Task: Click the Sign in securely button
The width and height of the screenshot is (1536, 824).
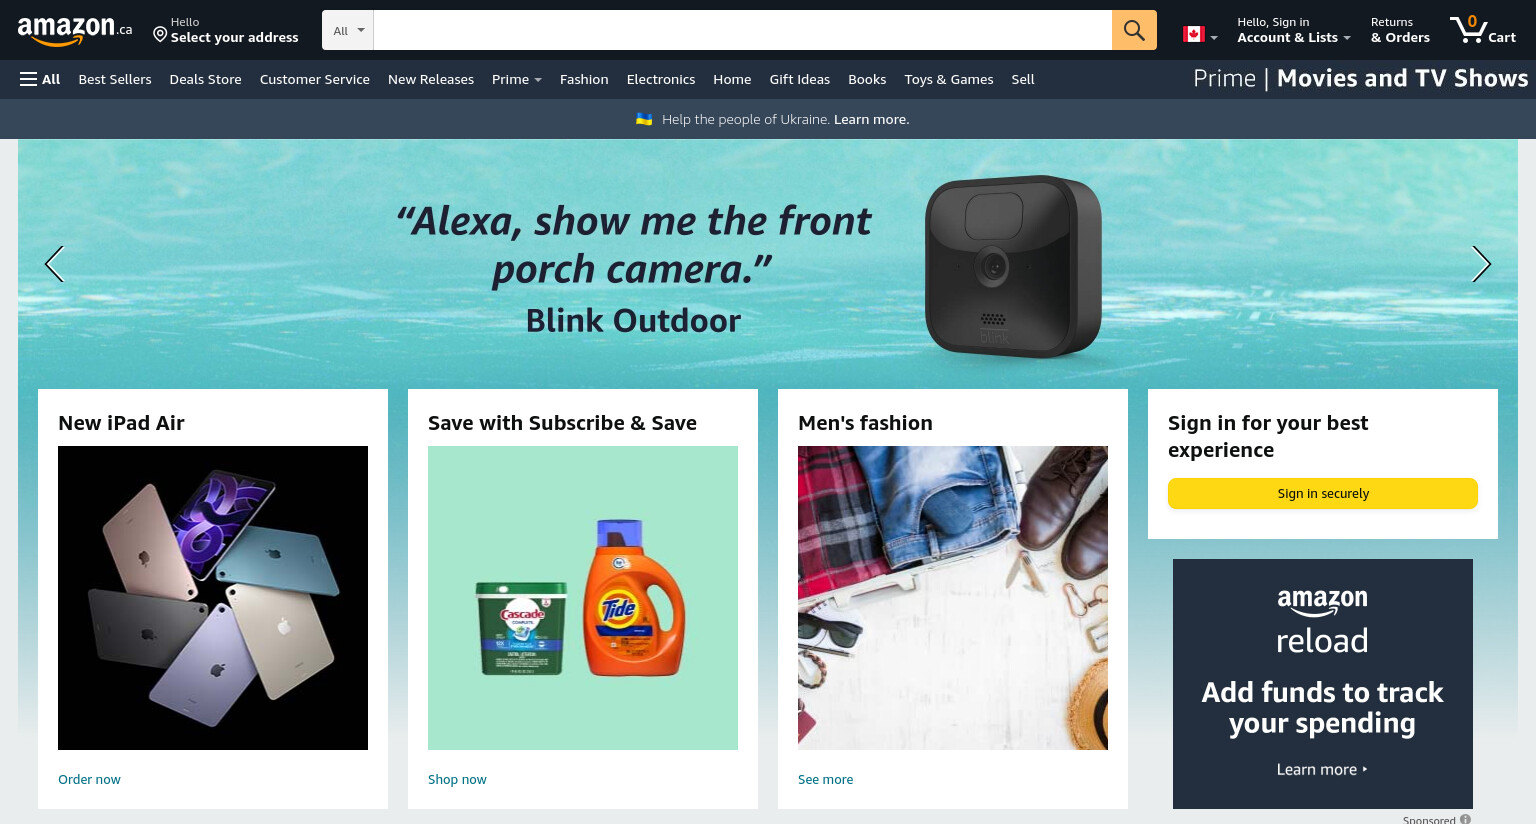Action: coord(1322,493)
